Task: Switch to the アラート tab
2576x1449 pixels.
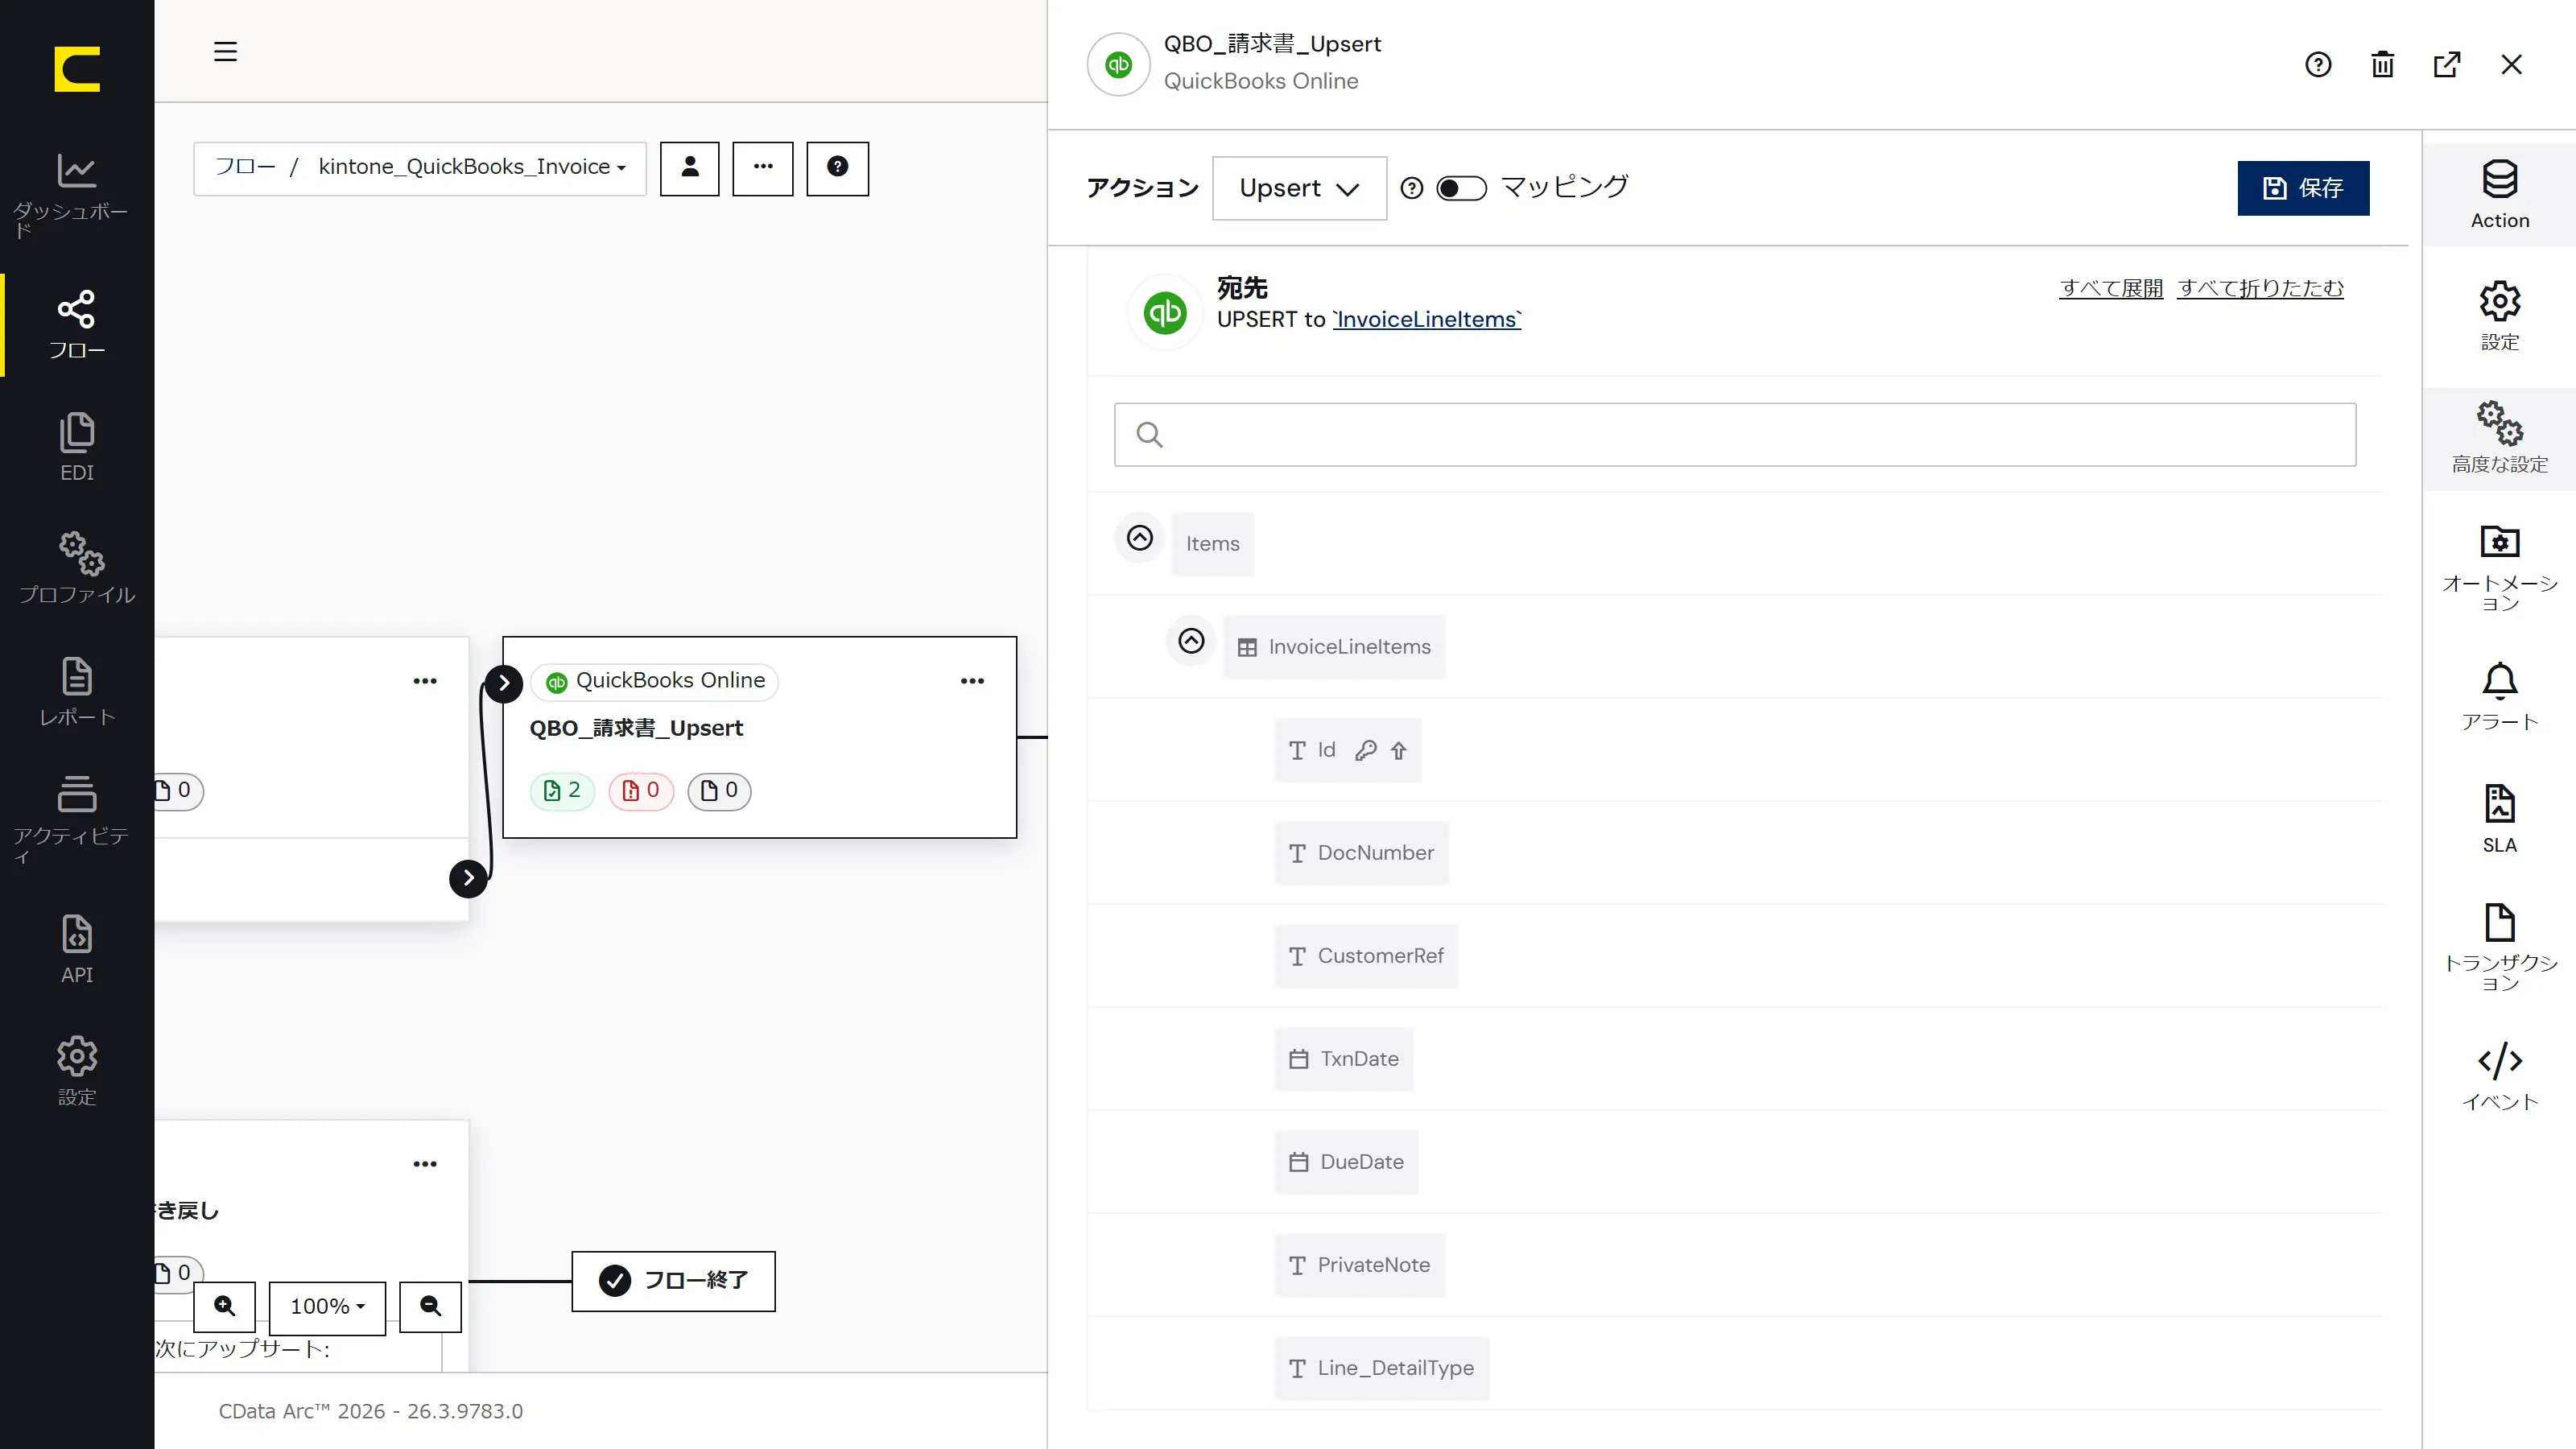Action: pos(2499,697)
